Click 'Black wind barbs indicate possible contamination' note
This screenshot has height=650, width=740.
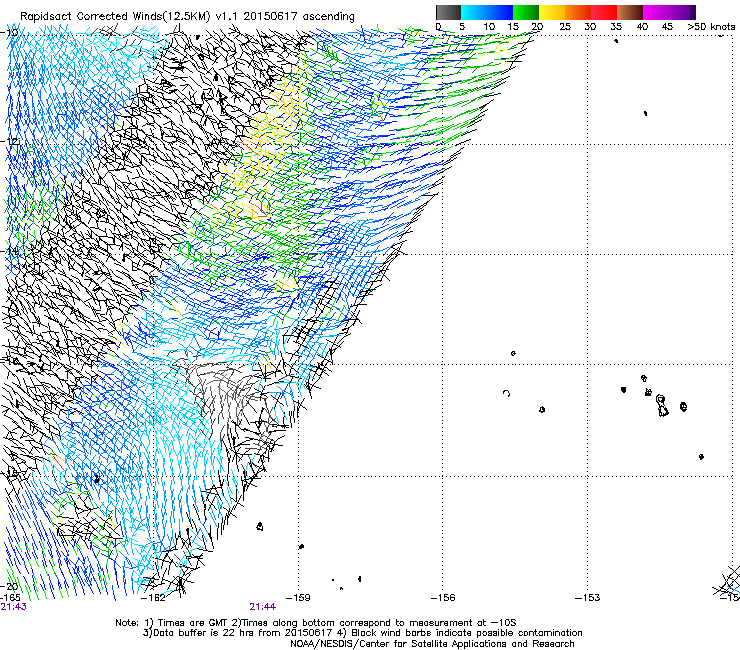(x=467, y=633)
